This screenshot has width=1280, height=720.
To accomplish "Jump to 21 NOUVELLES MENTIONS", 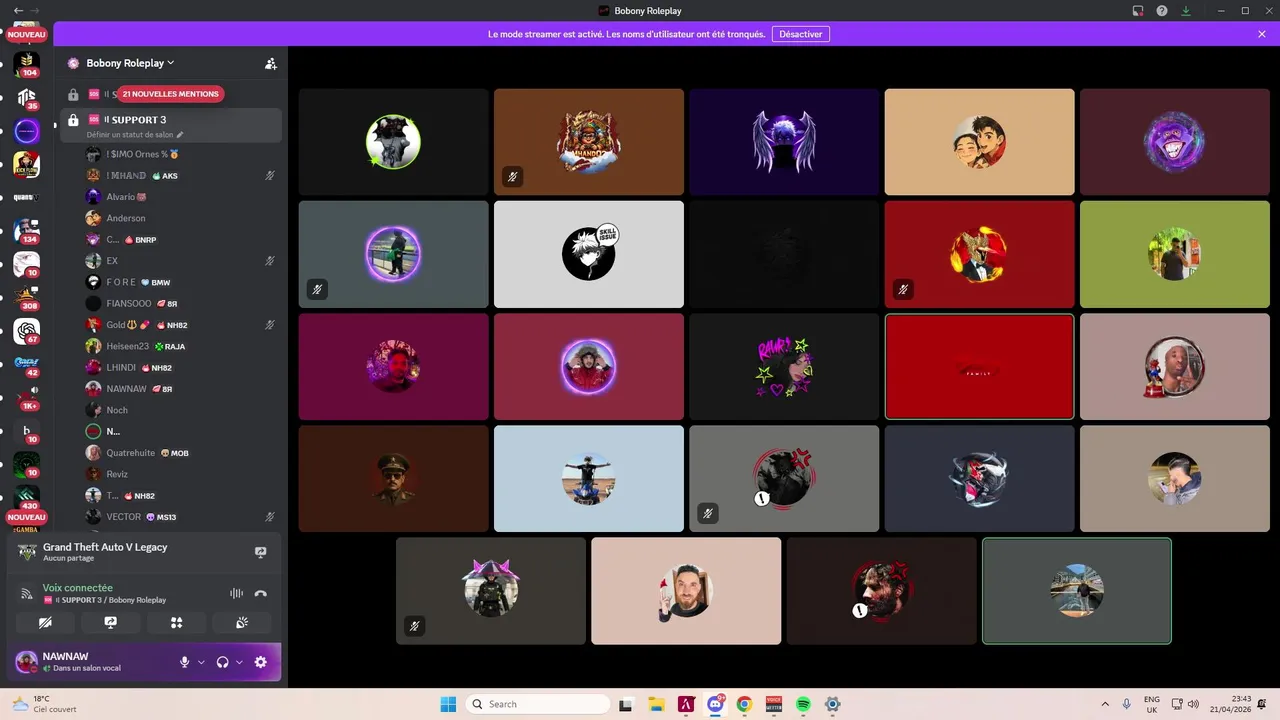I will tap(170, 94).
